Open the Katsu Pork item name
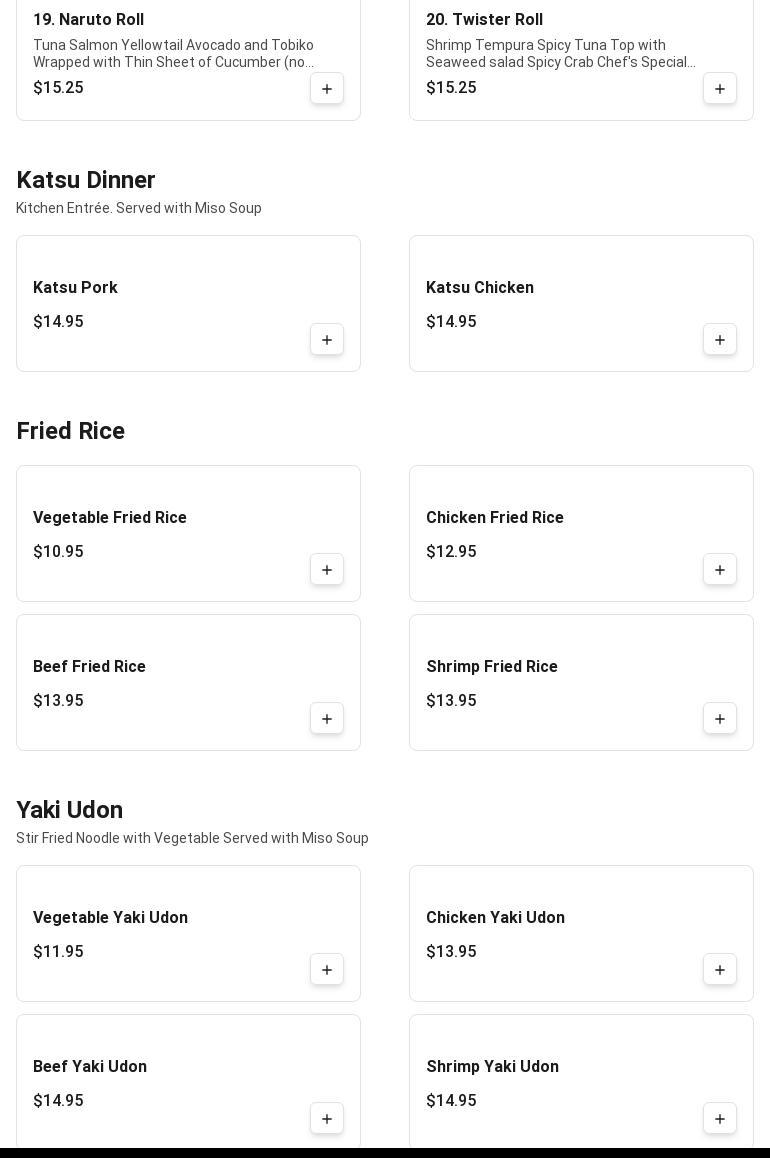770x1158 pixels. click(75, 288)
